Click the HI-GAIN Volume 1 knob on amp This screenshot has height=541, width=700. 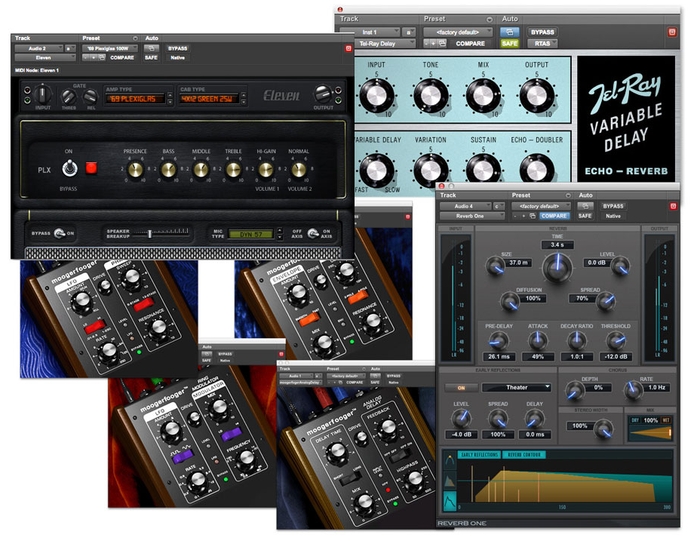point(266,170)
